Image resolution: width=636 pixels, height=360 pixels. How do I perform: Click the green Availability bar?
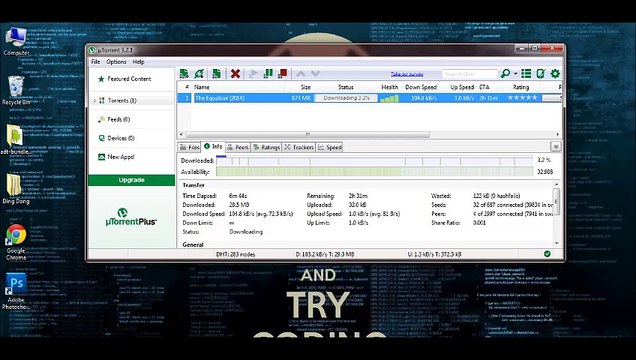[374, 171]
